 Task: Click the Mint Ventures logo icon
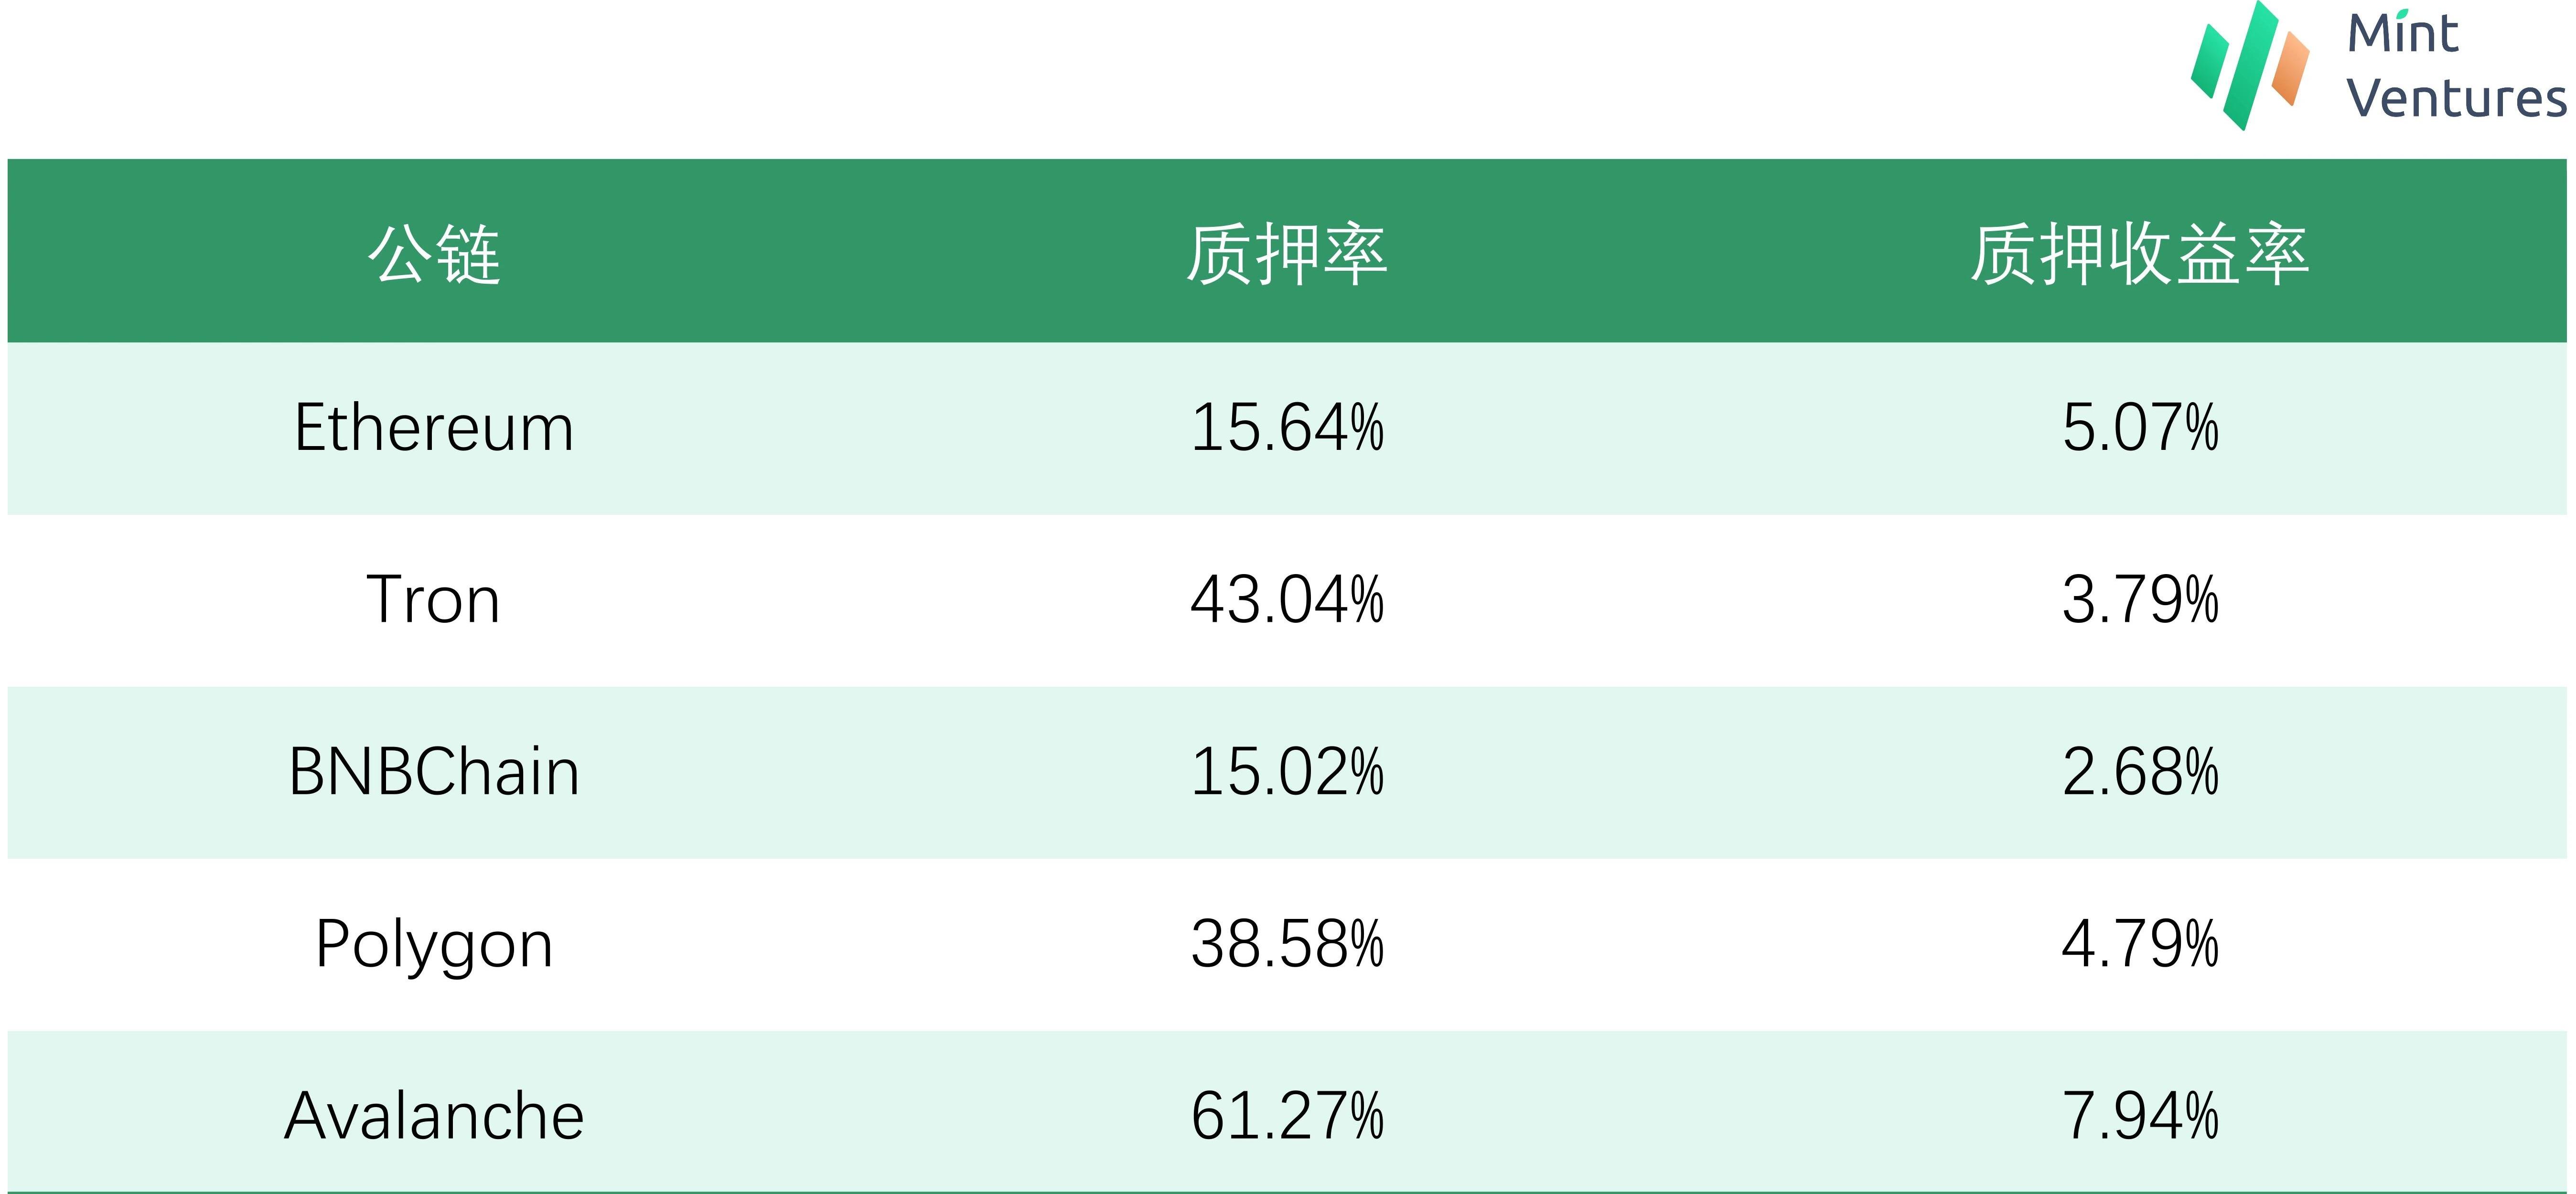(x=2250, y=66)
